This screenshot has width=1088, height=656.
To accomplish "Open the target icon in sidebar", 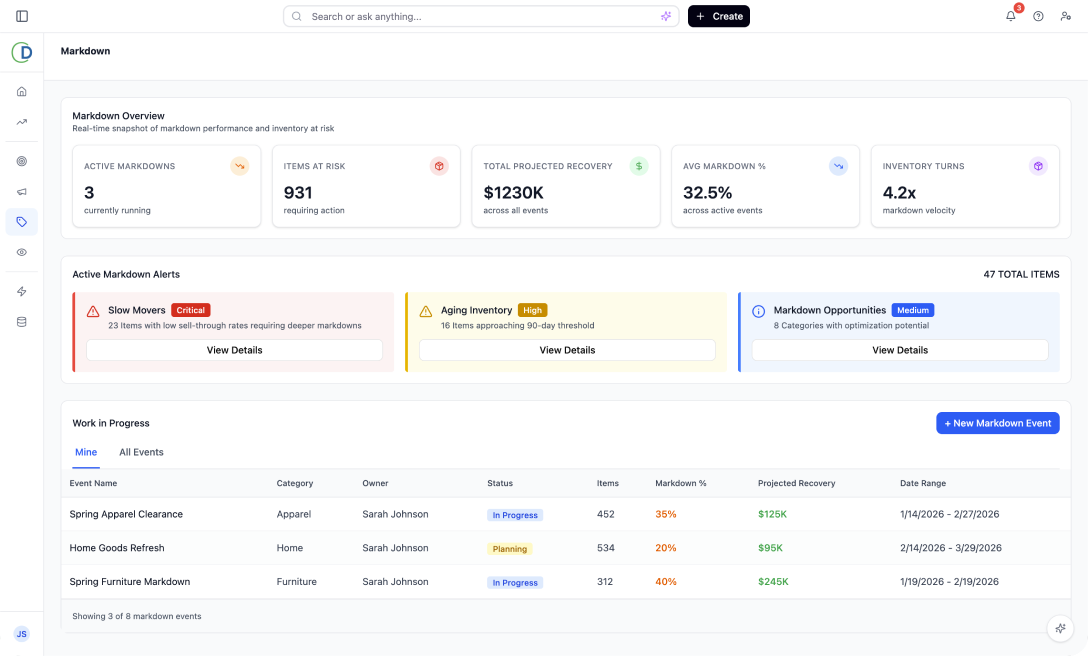I will pyautogui.click(x=22, y=161).
